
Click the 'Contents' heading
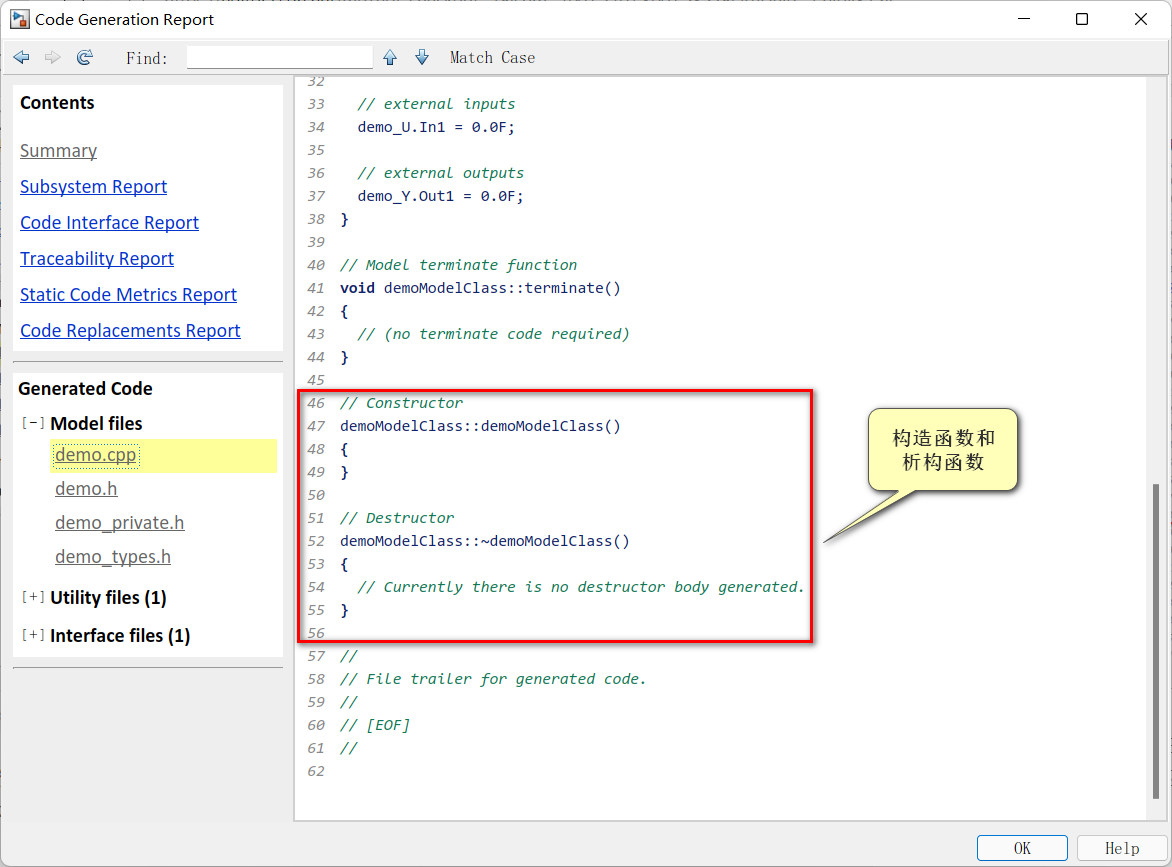pyautogui.click(x=57, y=102)
